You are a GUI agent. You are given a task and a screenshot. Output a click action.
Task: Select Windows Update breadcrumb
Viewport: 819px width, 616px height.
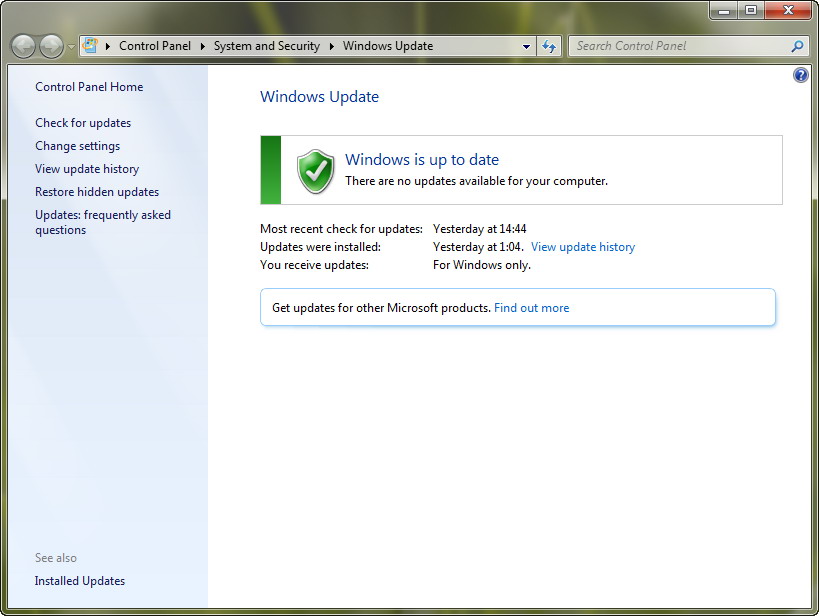388,46
